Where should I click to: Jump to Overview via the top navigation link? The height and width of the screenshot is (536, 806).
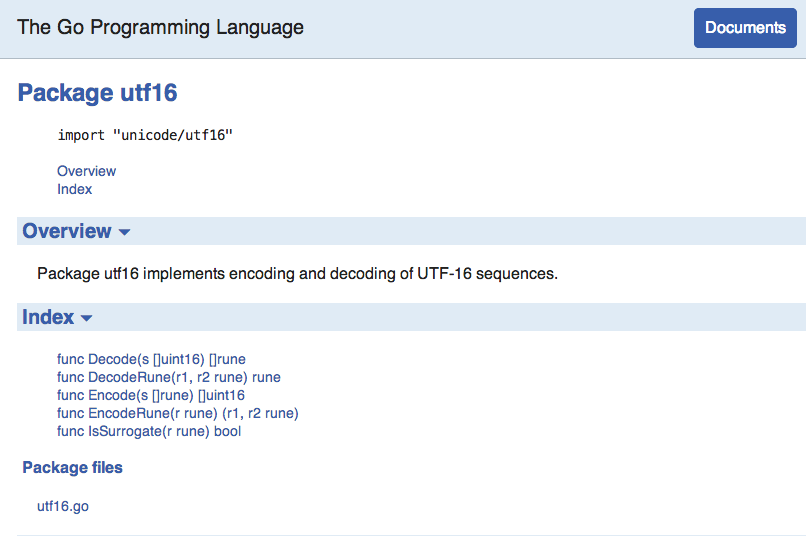[86, 171]
